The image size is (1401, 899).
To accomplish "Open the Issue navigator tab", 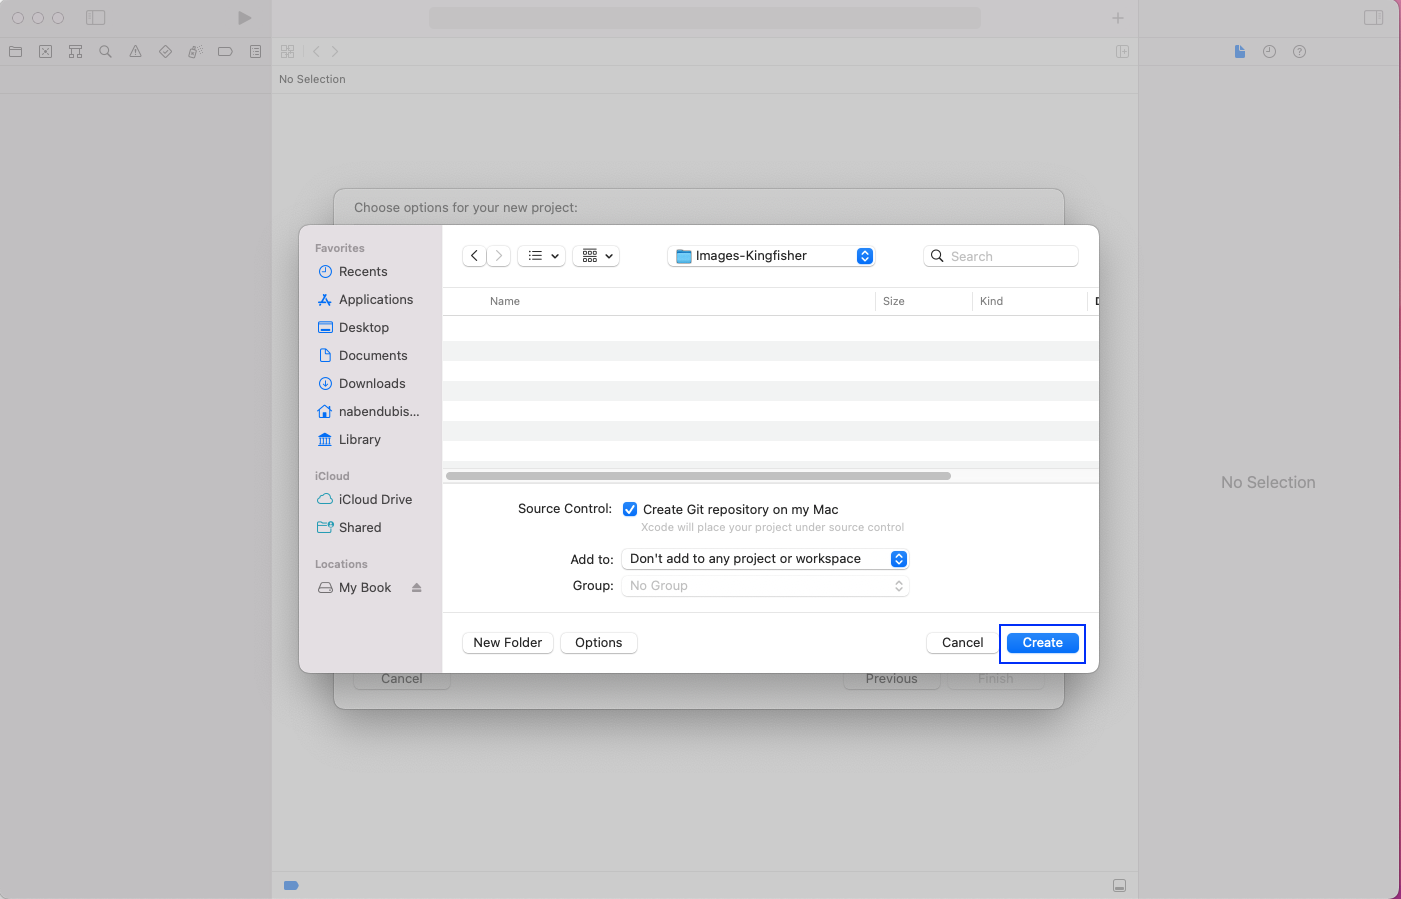I will click(x=135, y=52).
